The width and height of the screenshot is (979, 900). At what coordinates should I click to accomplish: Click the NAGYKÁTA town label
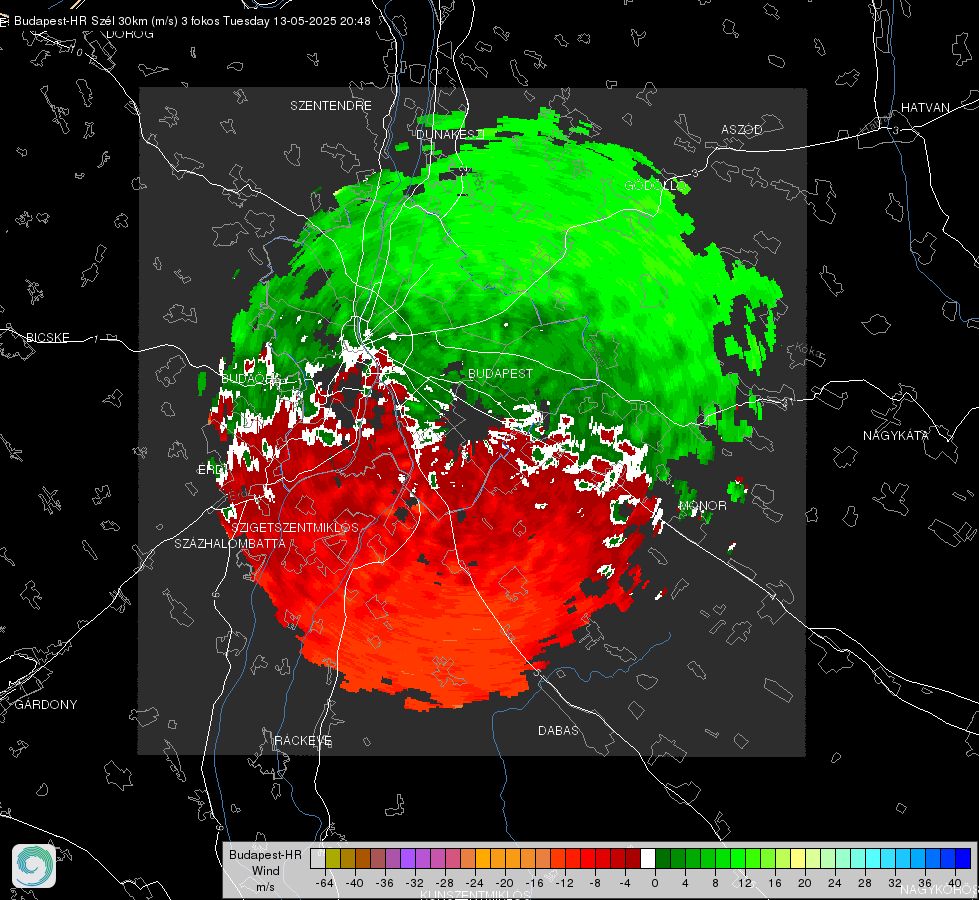click(x=896, y=435)
